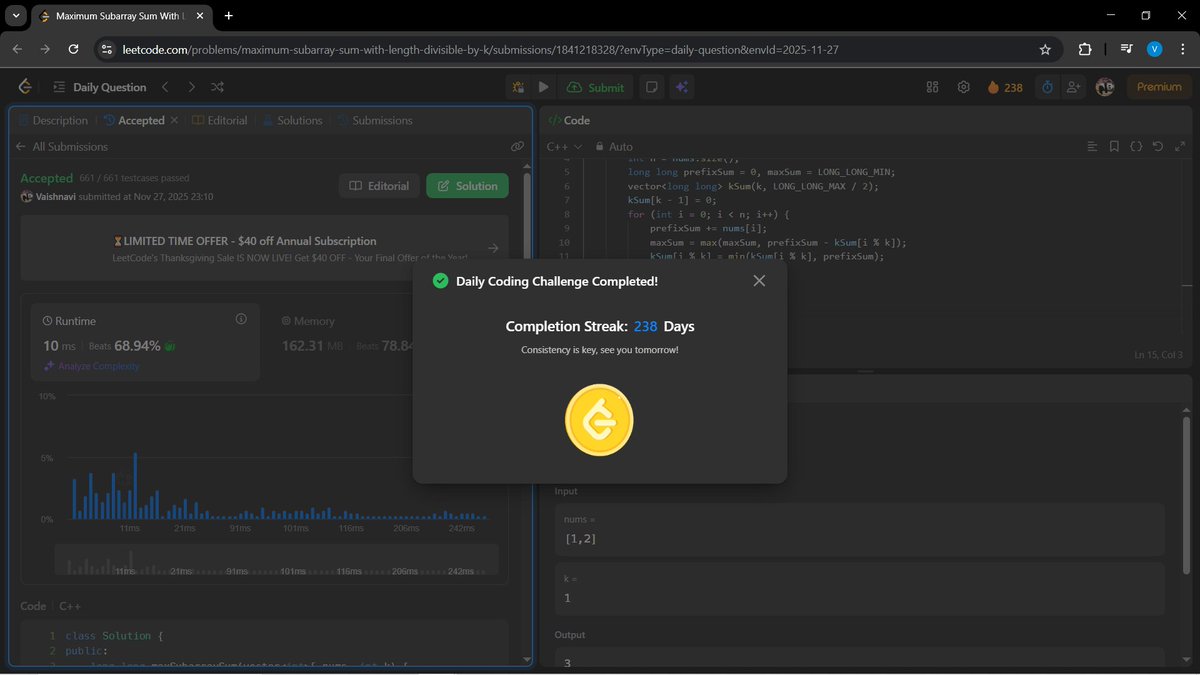Screen dimensions: 1200x675
Task: Open the layout grid icon
Action: point(933,87)
